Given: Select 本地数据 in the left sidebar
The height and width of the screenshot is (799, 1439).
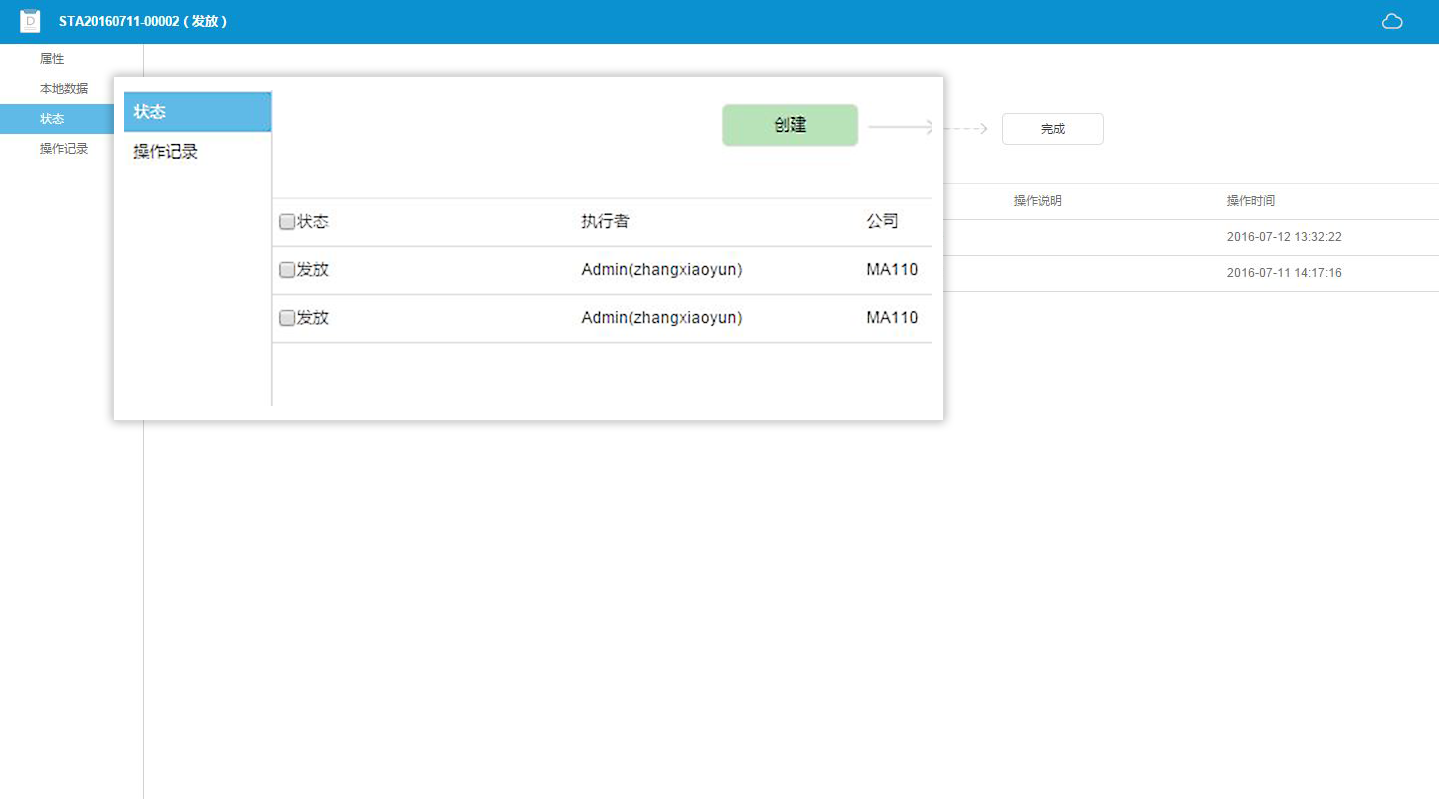Looking at the screenshot, I should [x=64, y=89].
